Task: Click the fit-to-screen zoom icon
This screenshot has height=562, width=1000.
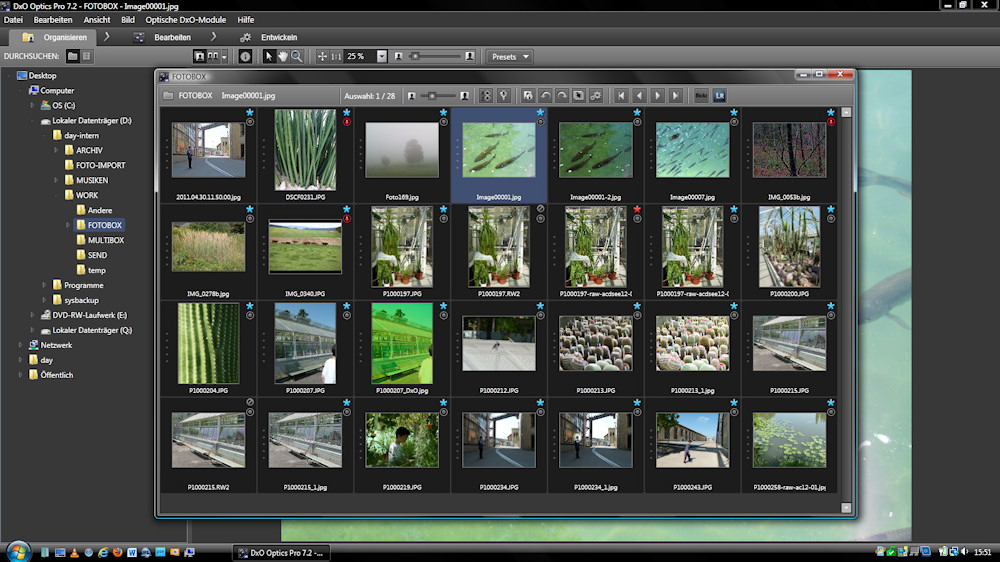Action: [322, 56]
